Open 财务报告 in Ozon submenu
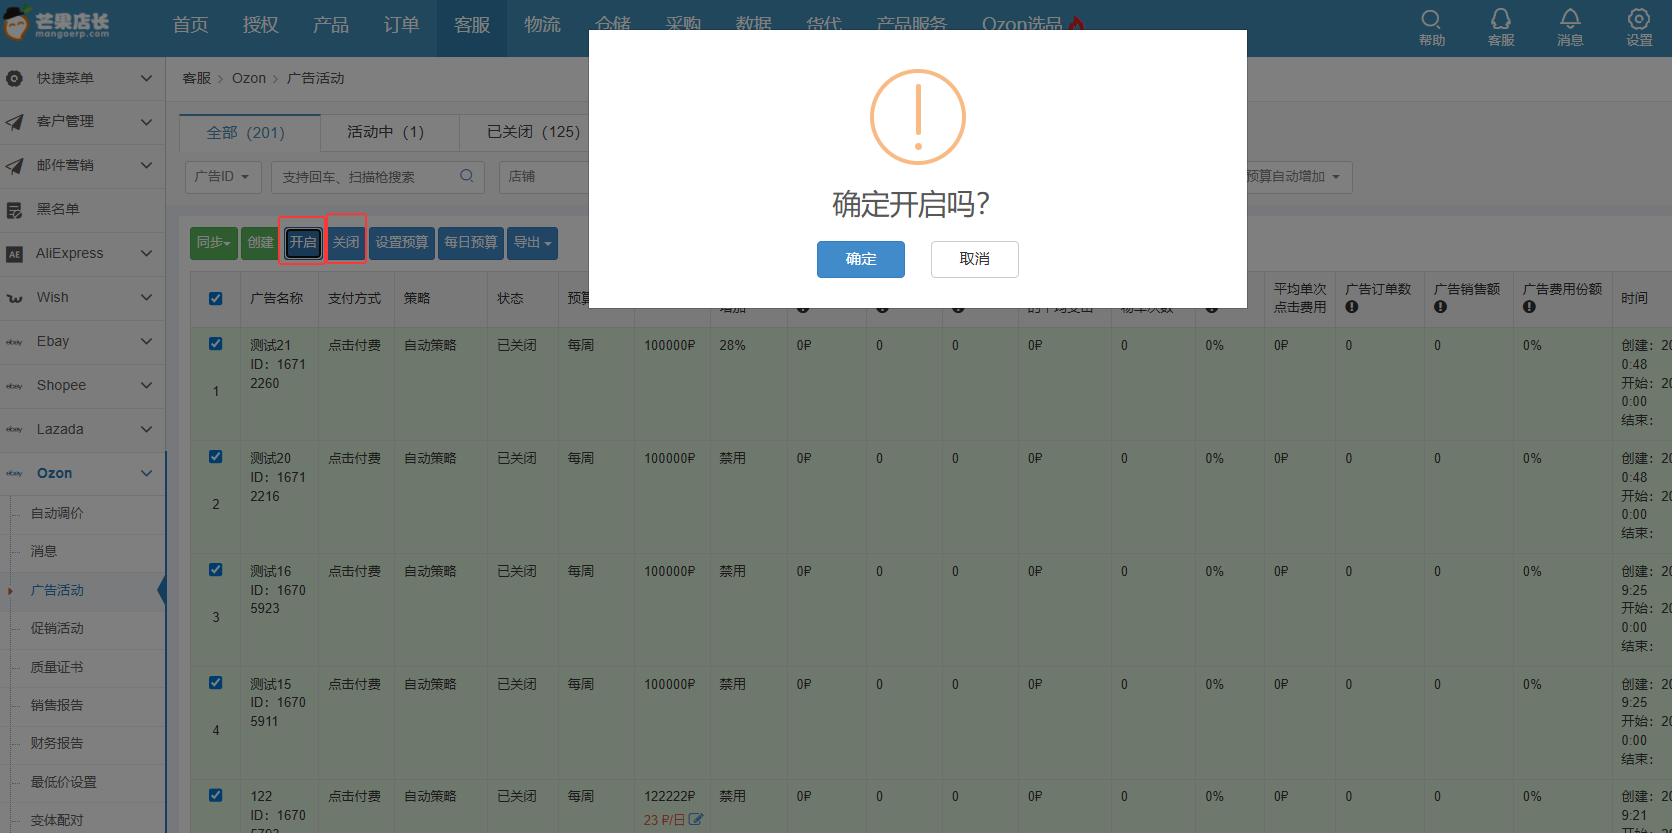The image size is (1672, 833). click(57, 743)
